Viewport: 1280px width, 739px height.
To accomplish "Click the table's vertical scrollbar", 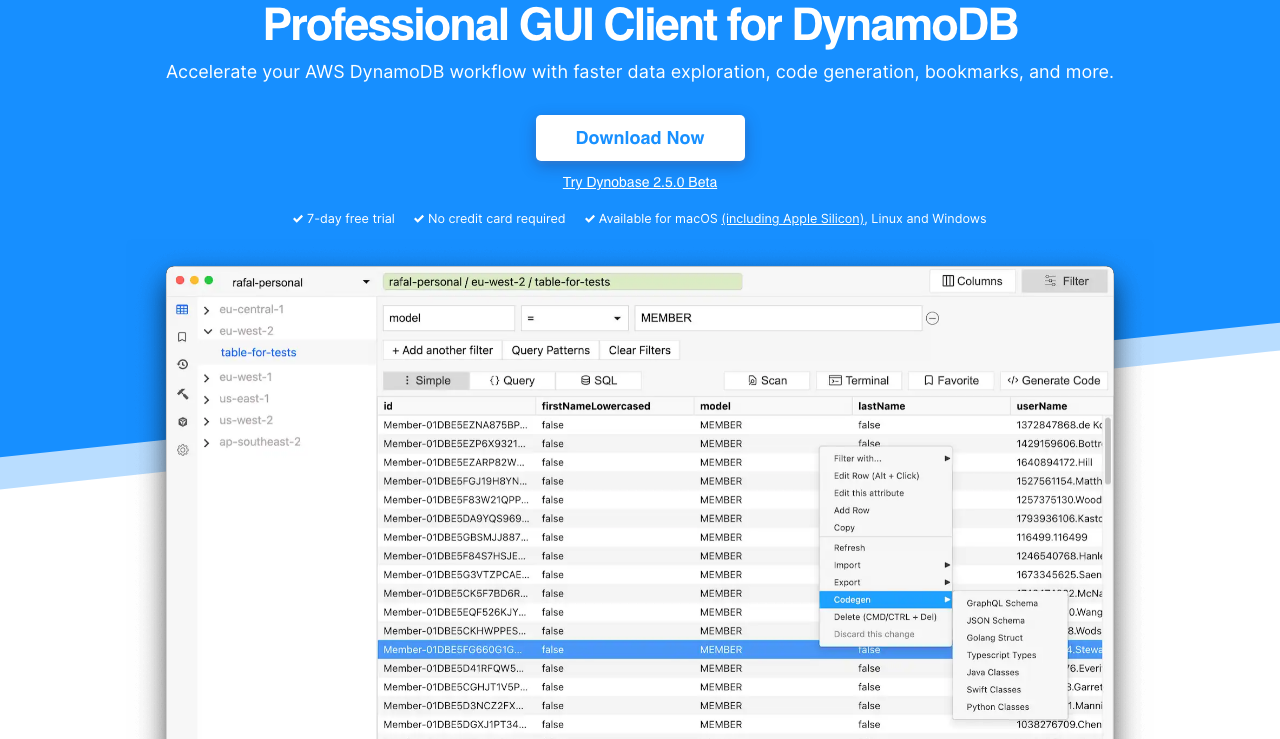I will point(1107,450).
